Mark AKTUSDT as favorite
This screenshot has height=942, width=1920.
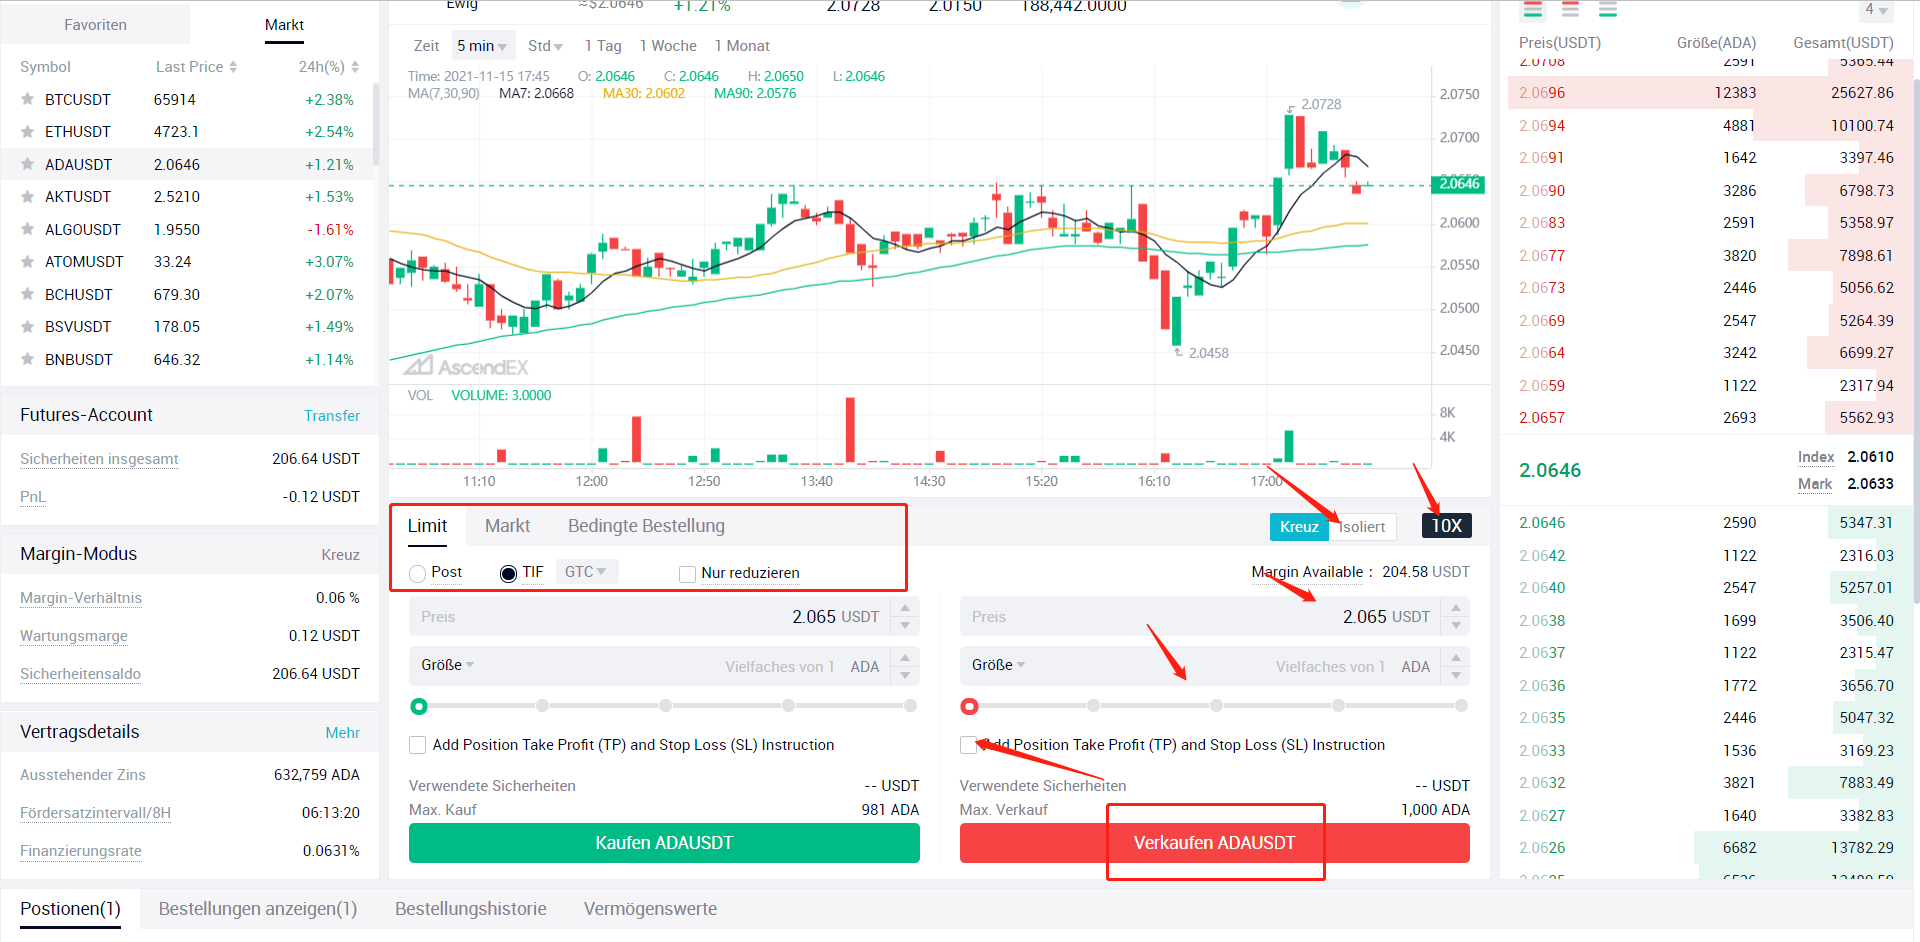[x=28, y=196]
